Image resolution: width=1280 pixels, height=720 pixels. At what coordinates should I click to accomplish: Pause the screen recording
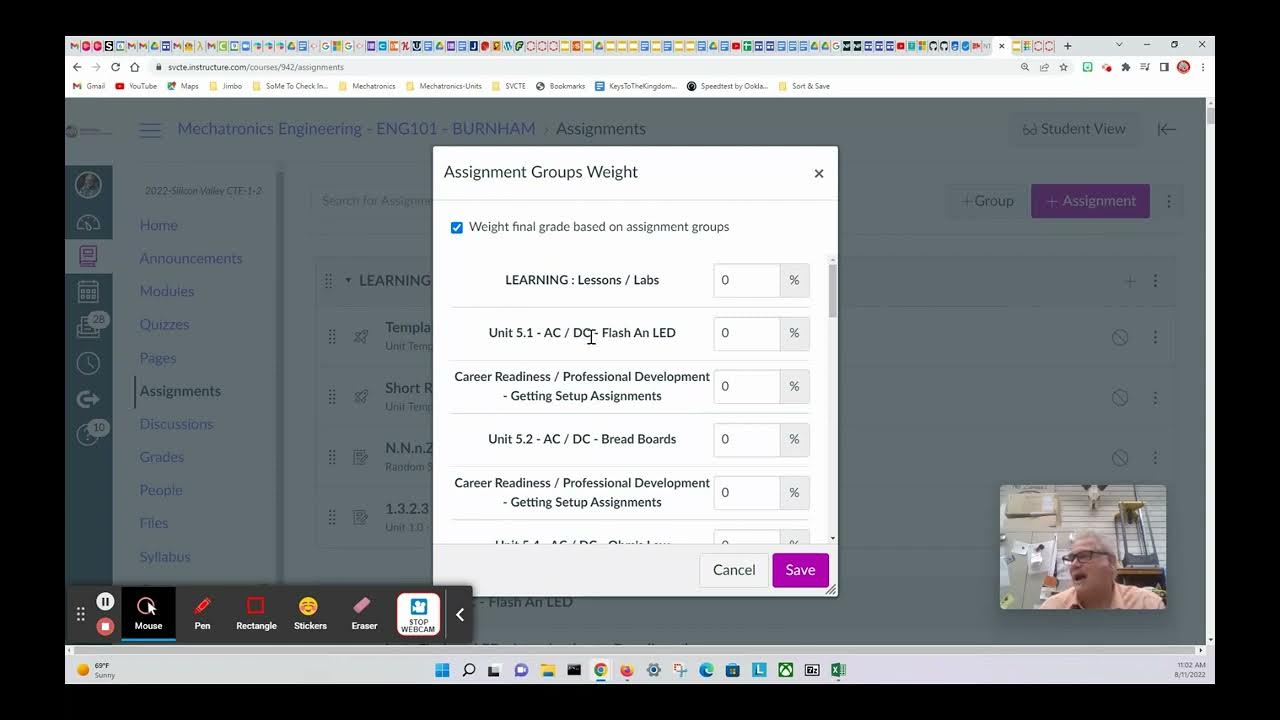(x=105, y=601)
